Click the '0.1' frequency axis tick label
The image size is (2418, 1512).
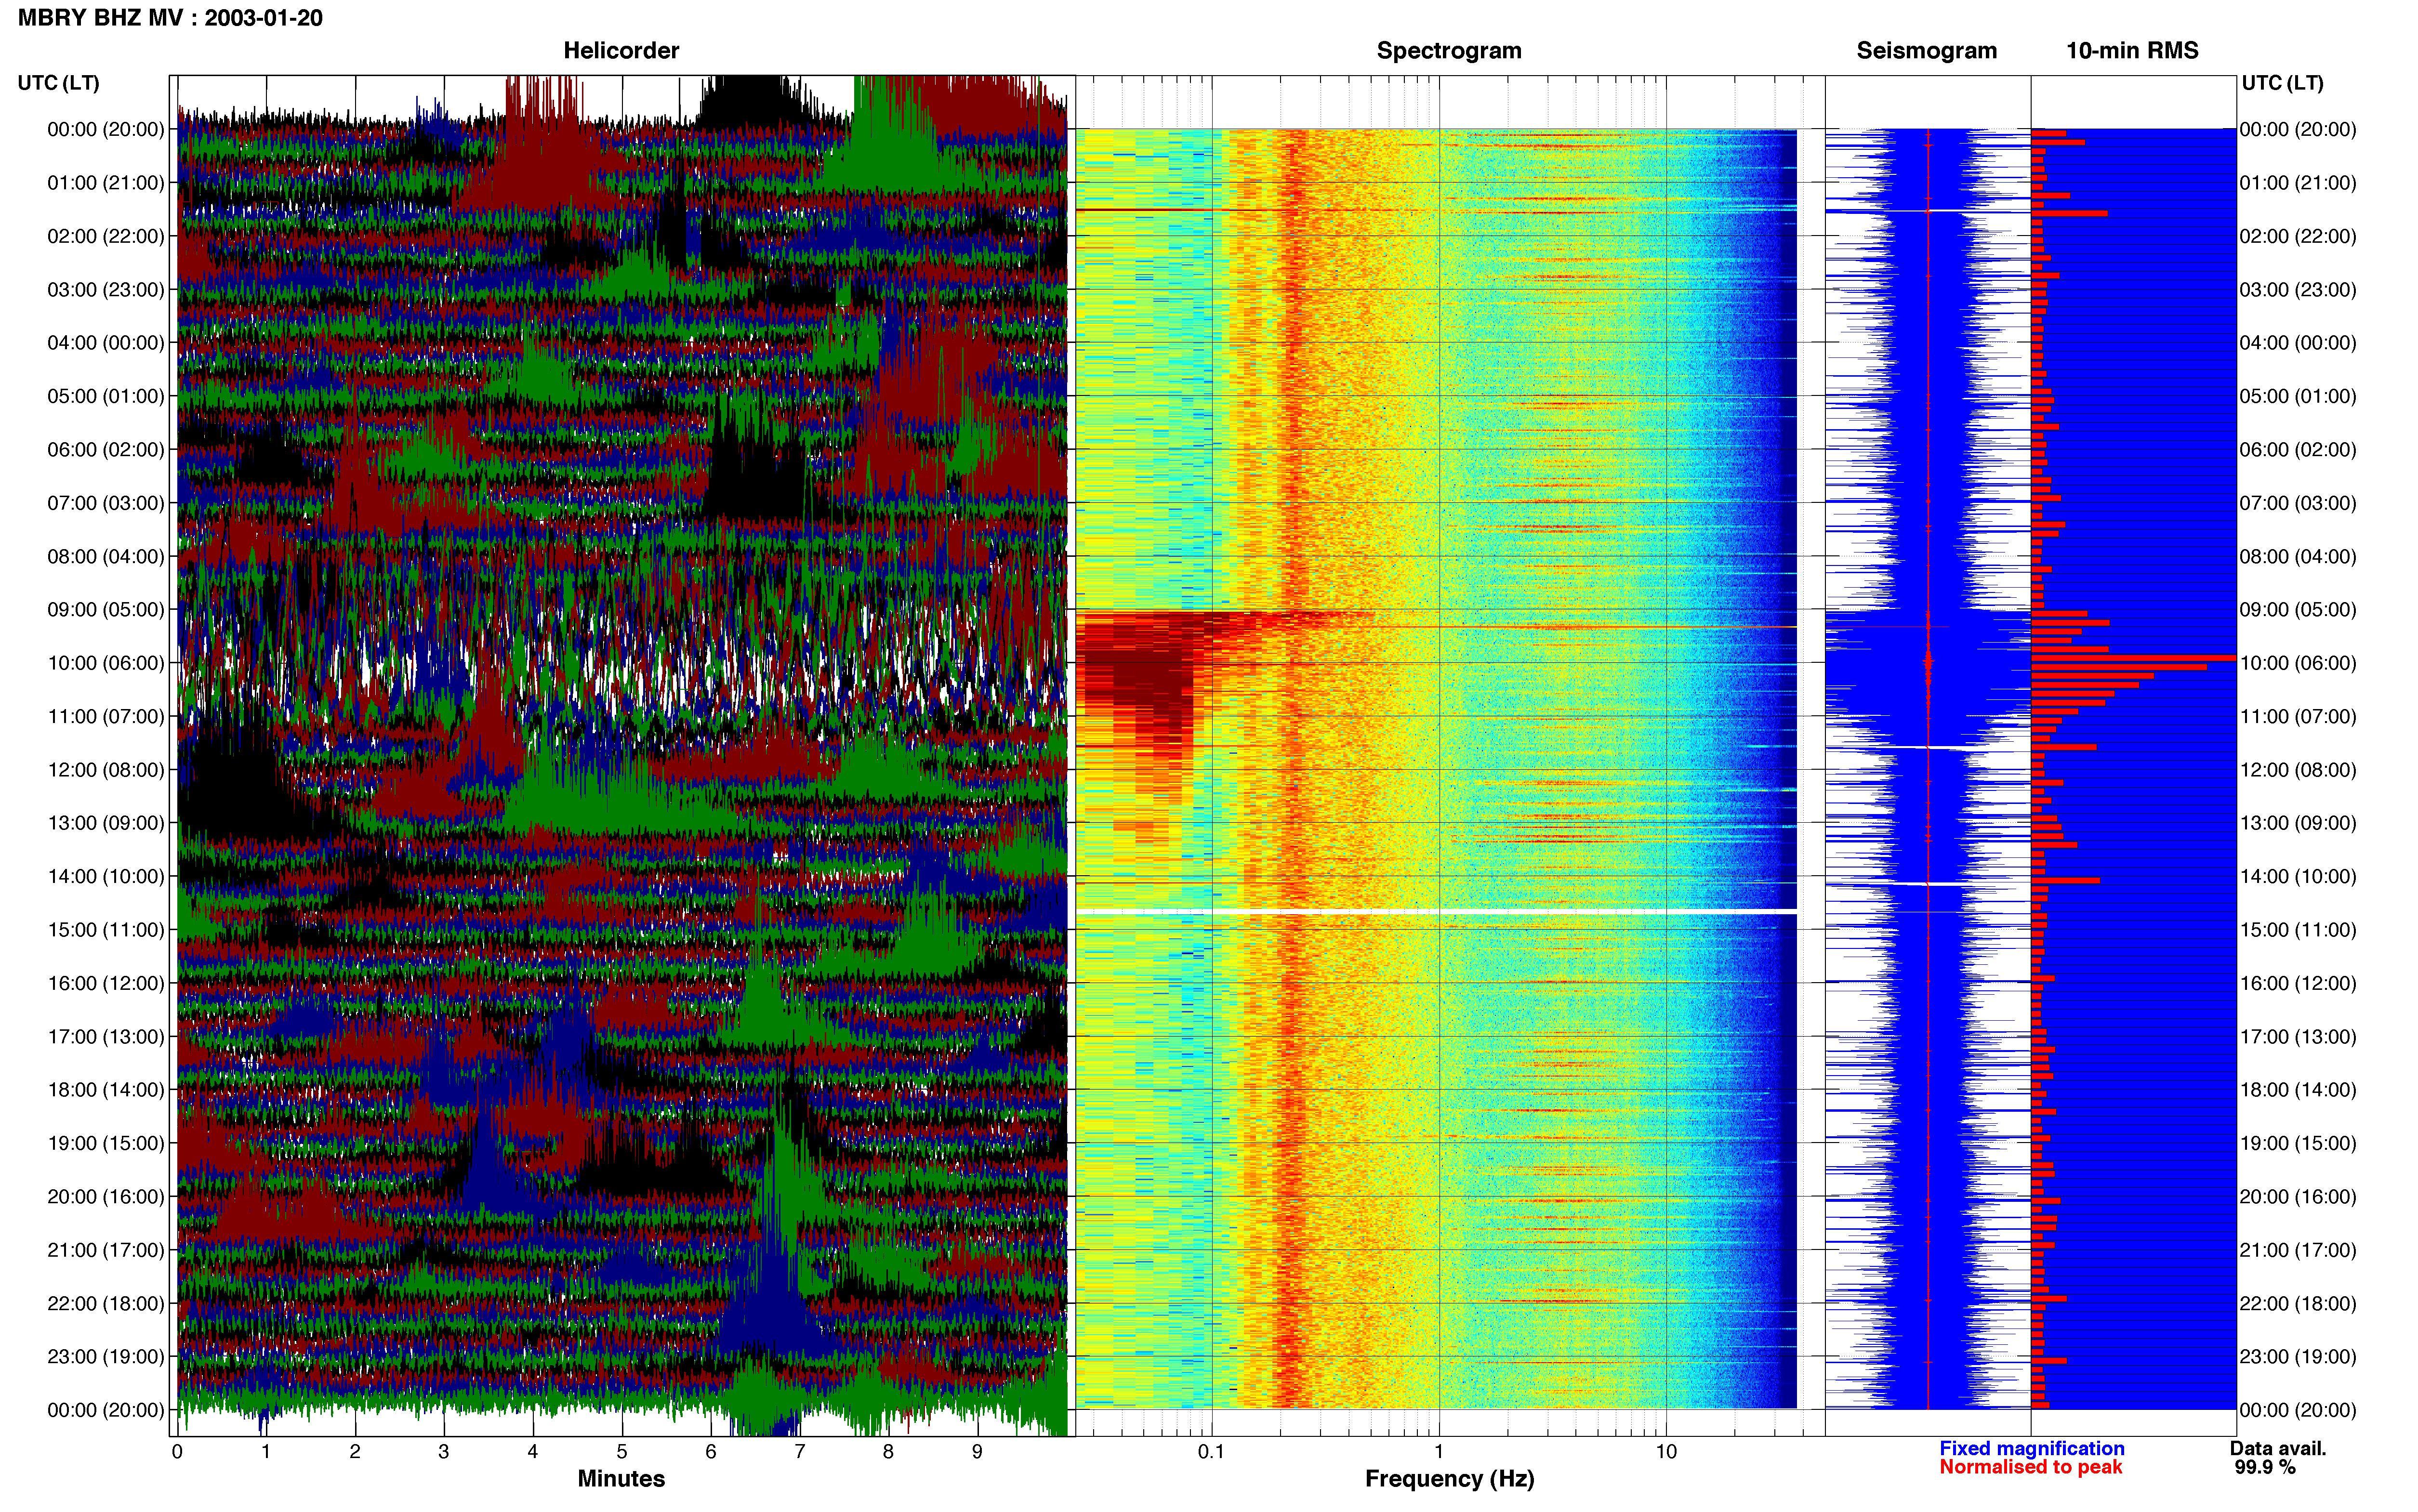(x=1211, y=1452)
